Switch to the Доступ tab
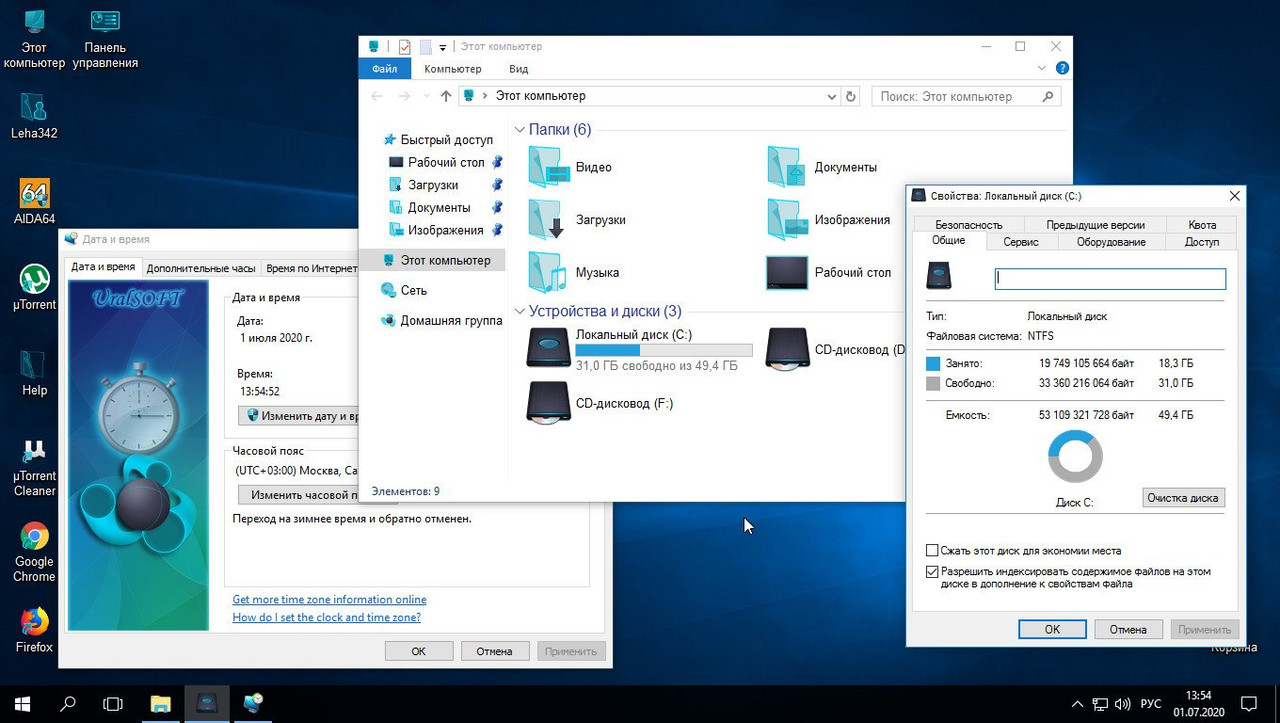The height and width of the screenshot is (723, 1280). pos(1201,242)
